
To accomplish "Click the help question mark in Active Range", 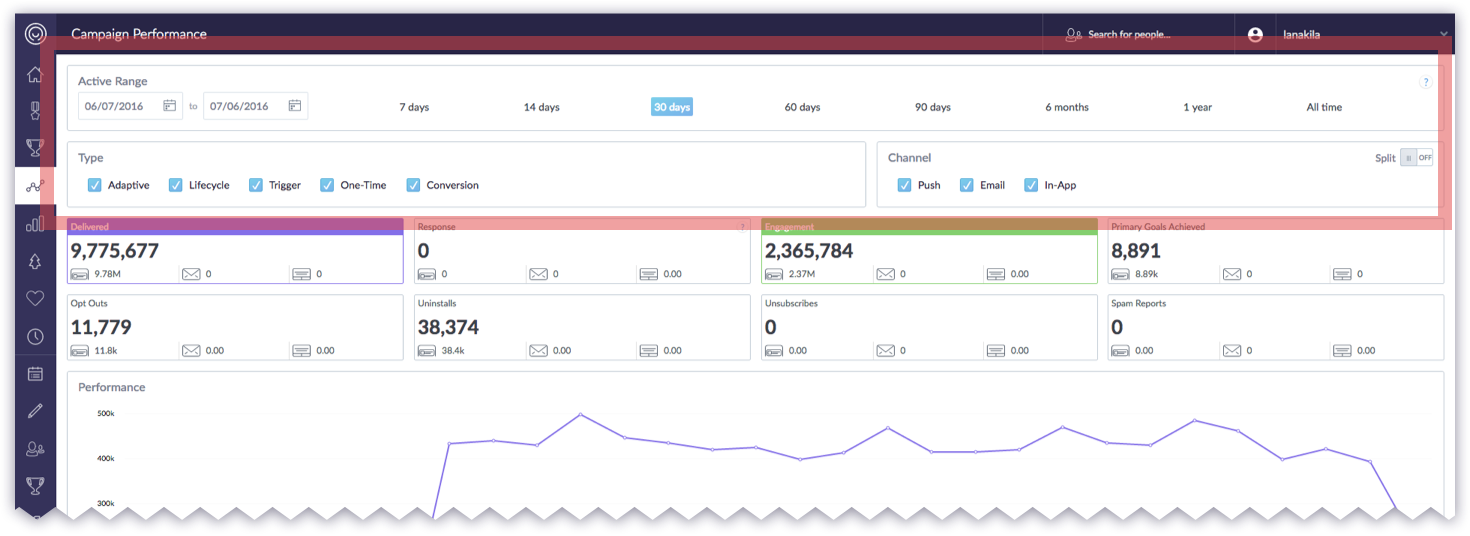I will point(1426,82).
